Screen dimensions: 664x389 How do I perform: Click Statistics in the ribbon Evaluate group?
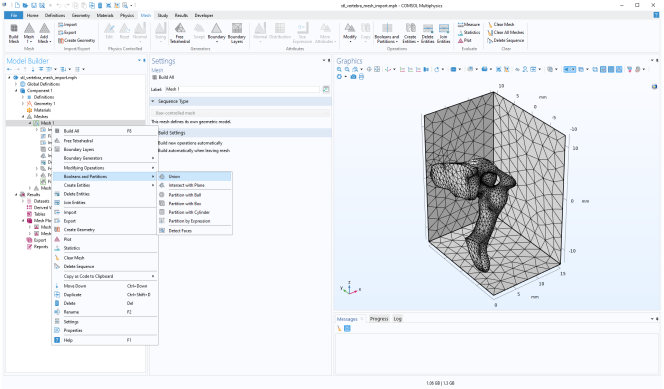(469, 33)
